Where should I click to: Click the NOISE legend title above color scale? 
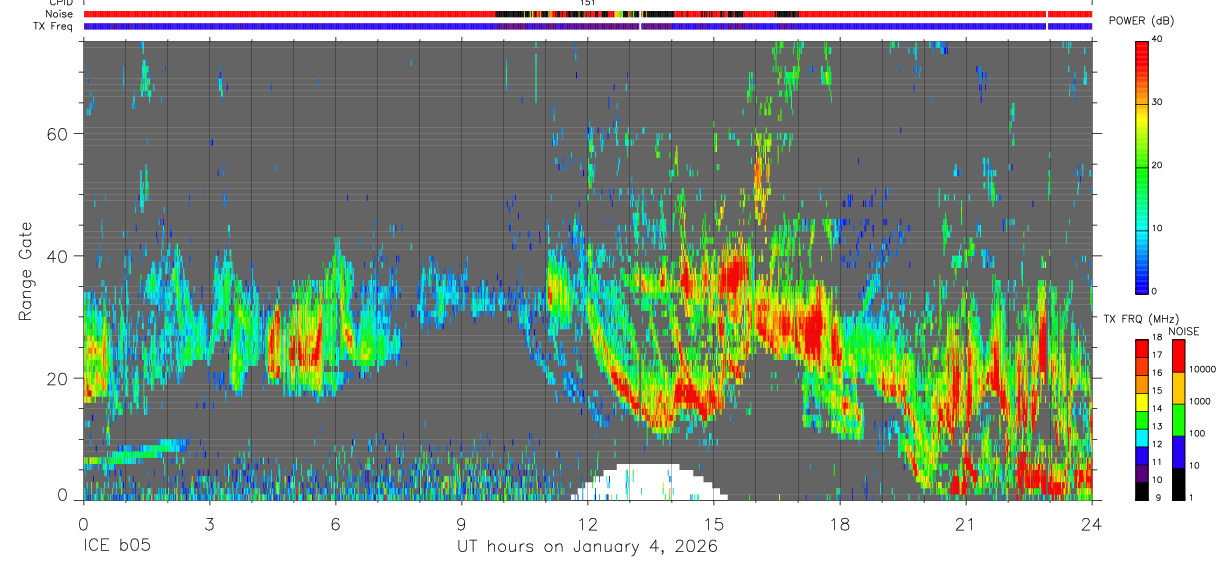pos(1183,331)
